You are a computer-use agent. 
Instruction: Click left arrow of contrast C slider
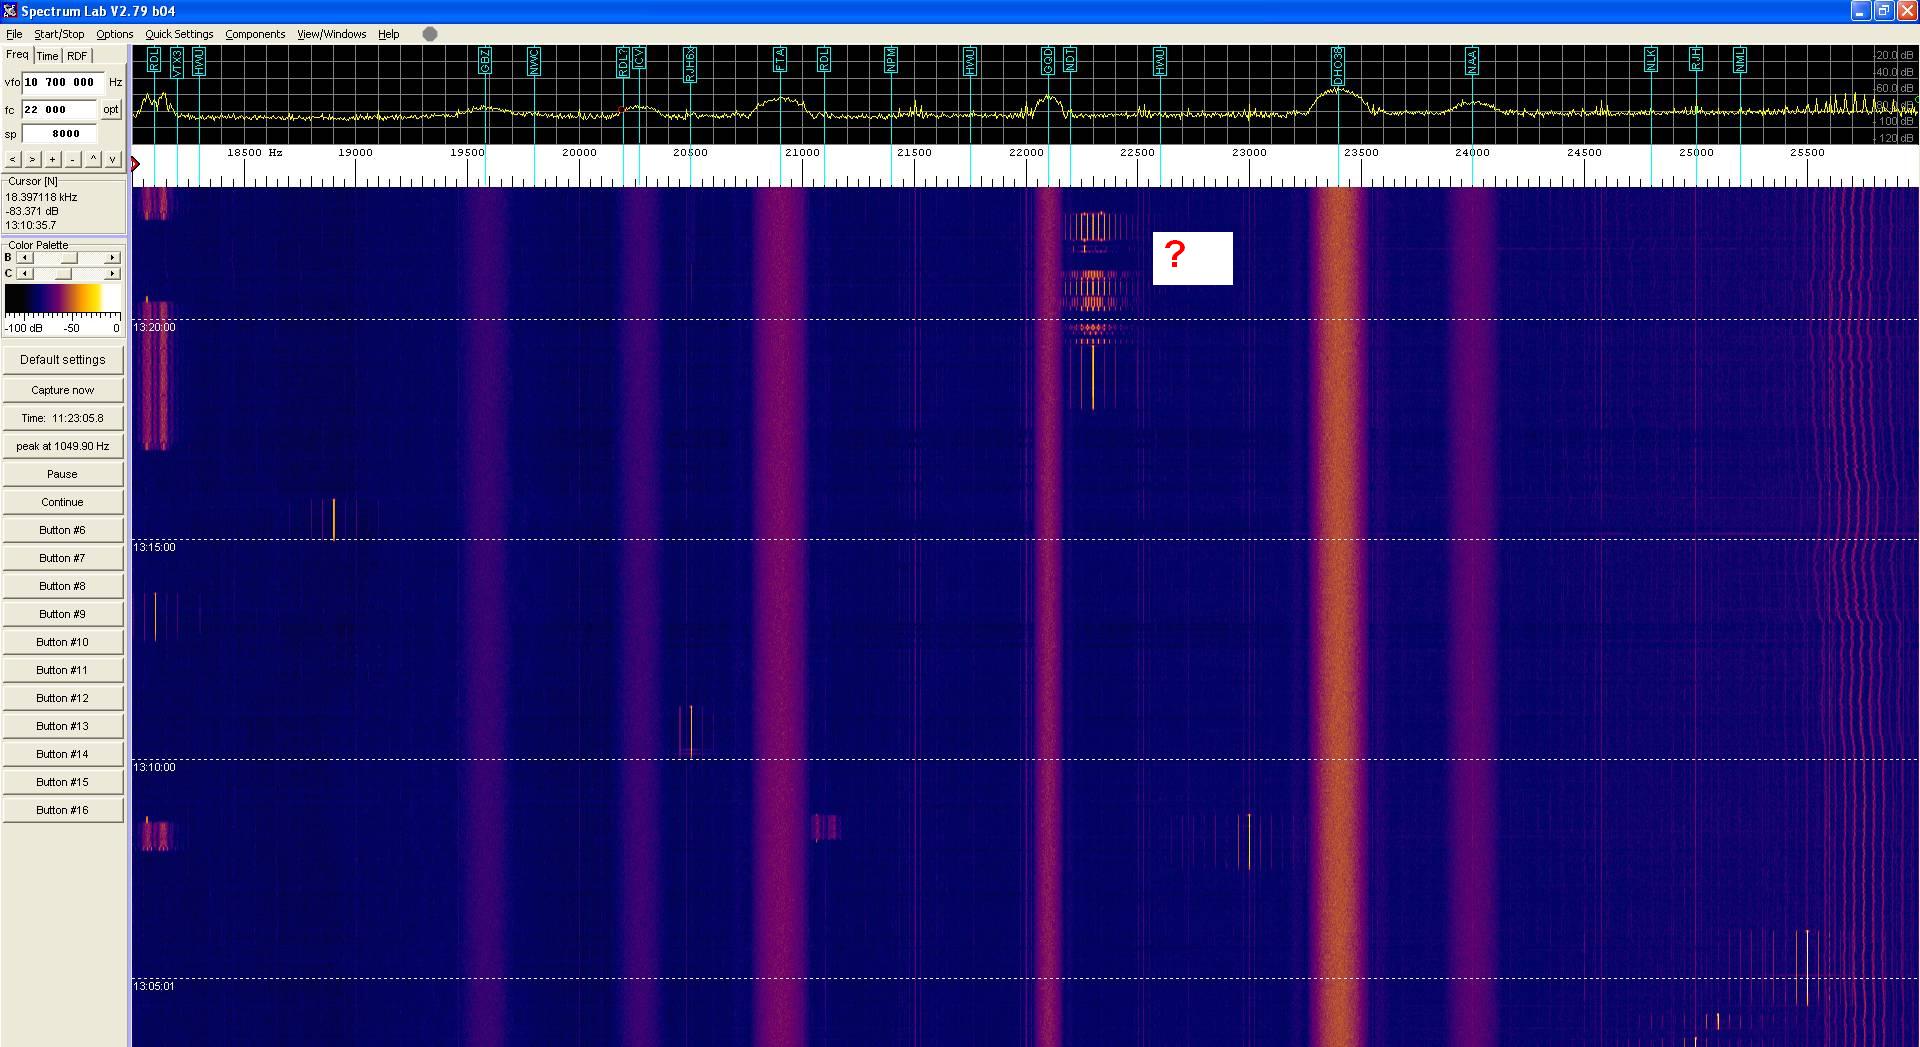(25, 274)
